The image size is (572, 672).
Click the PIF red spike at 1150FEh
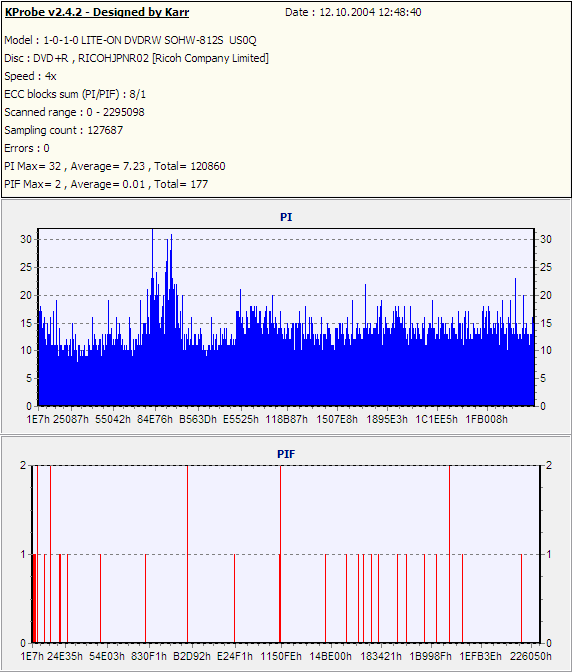click(280, 554)
